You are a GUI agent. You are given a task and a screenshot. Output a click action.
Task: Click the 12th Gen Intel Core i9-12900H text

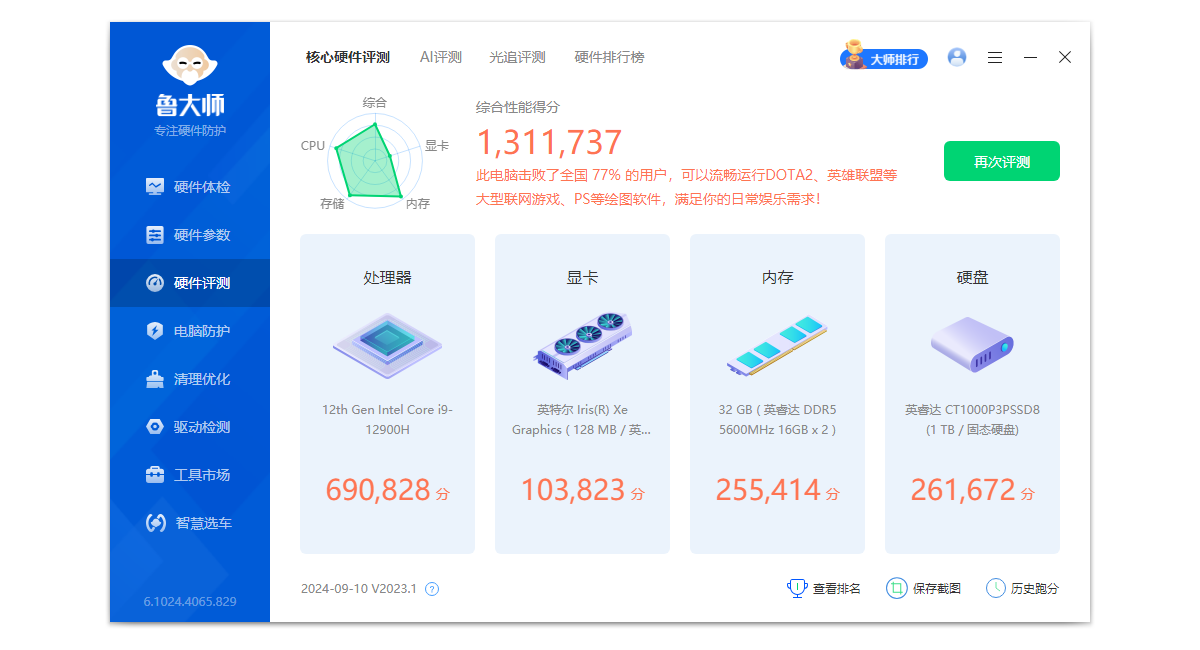coord(387,420)
